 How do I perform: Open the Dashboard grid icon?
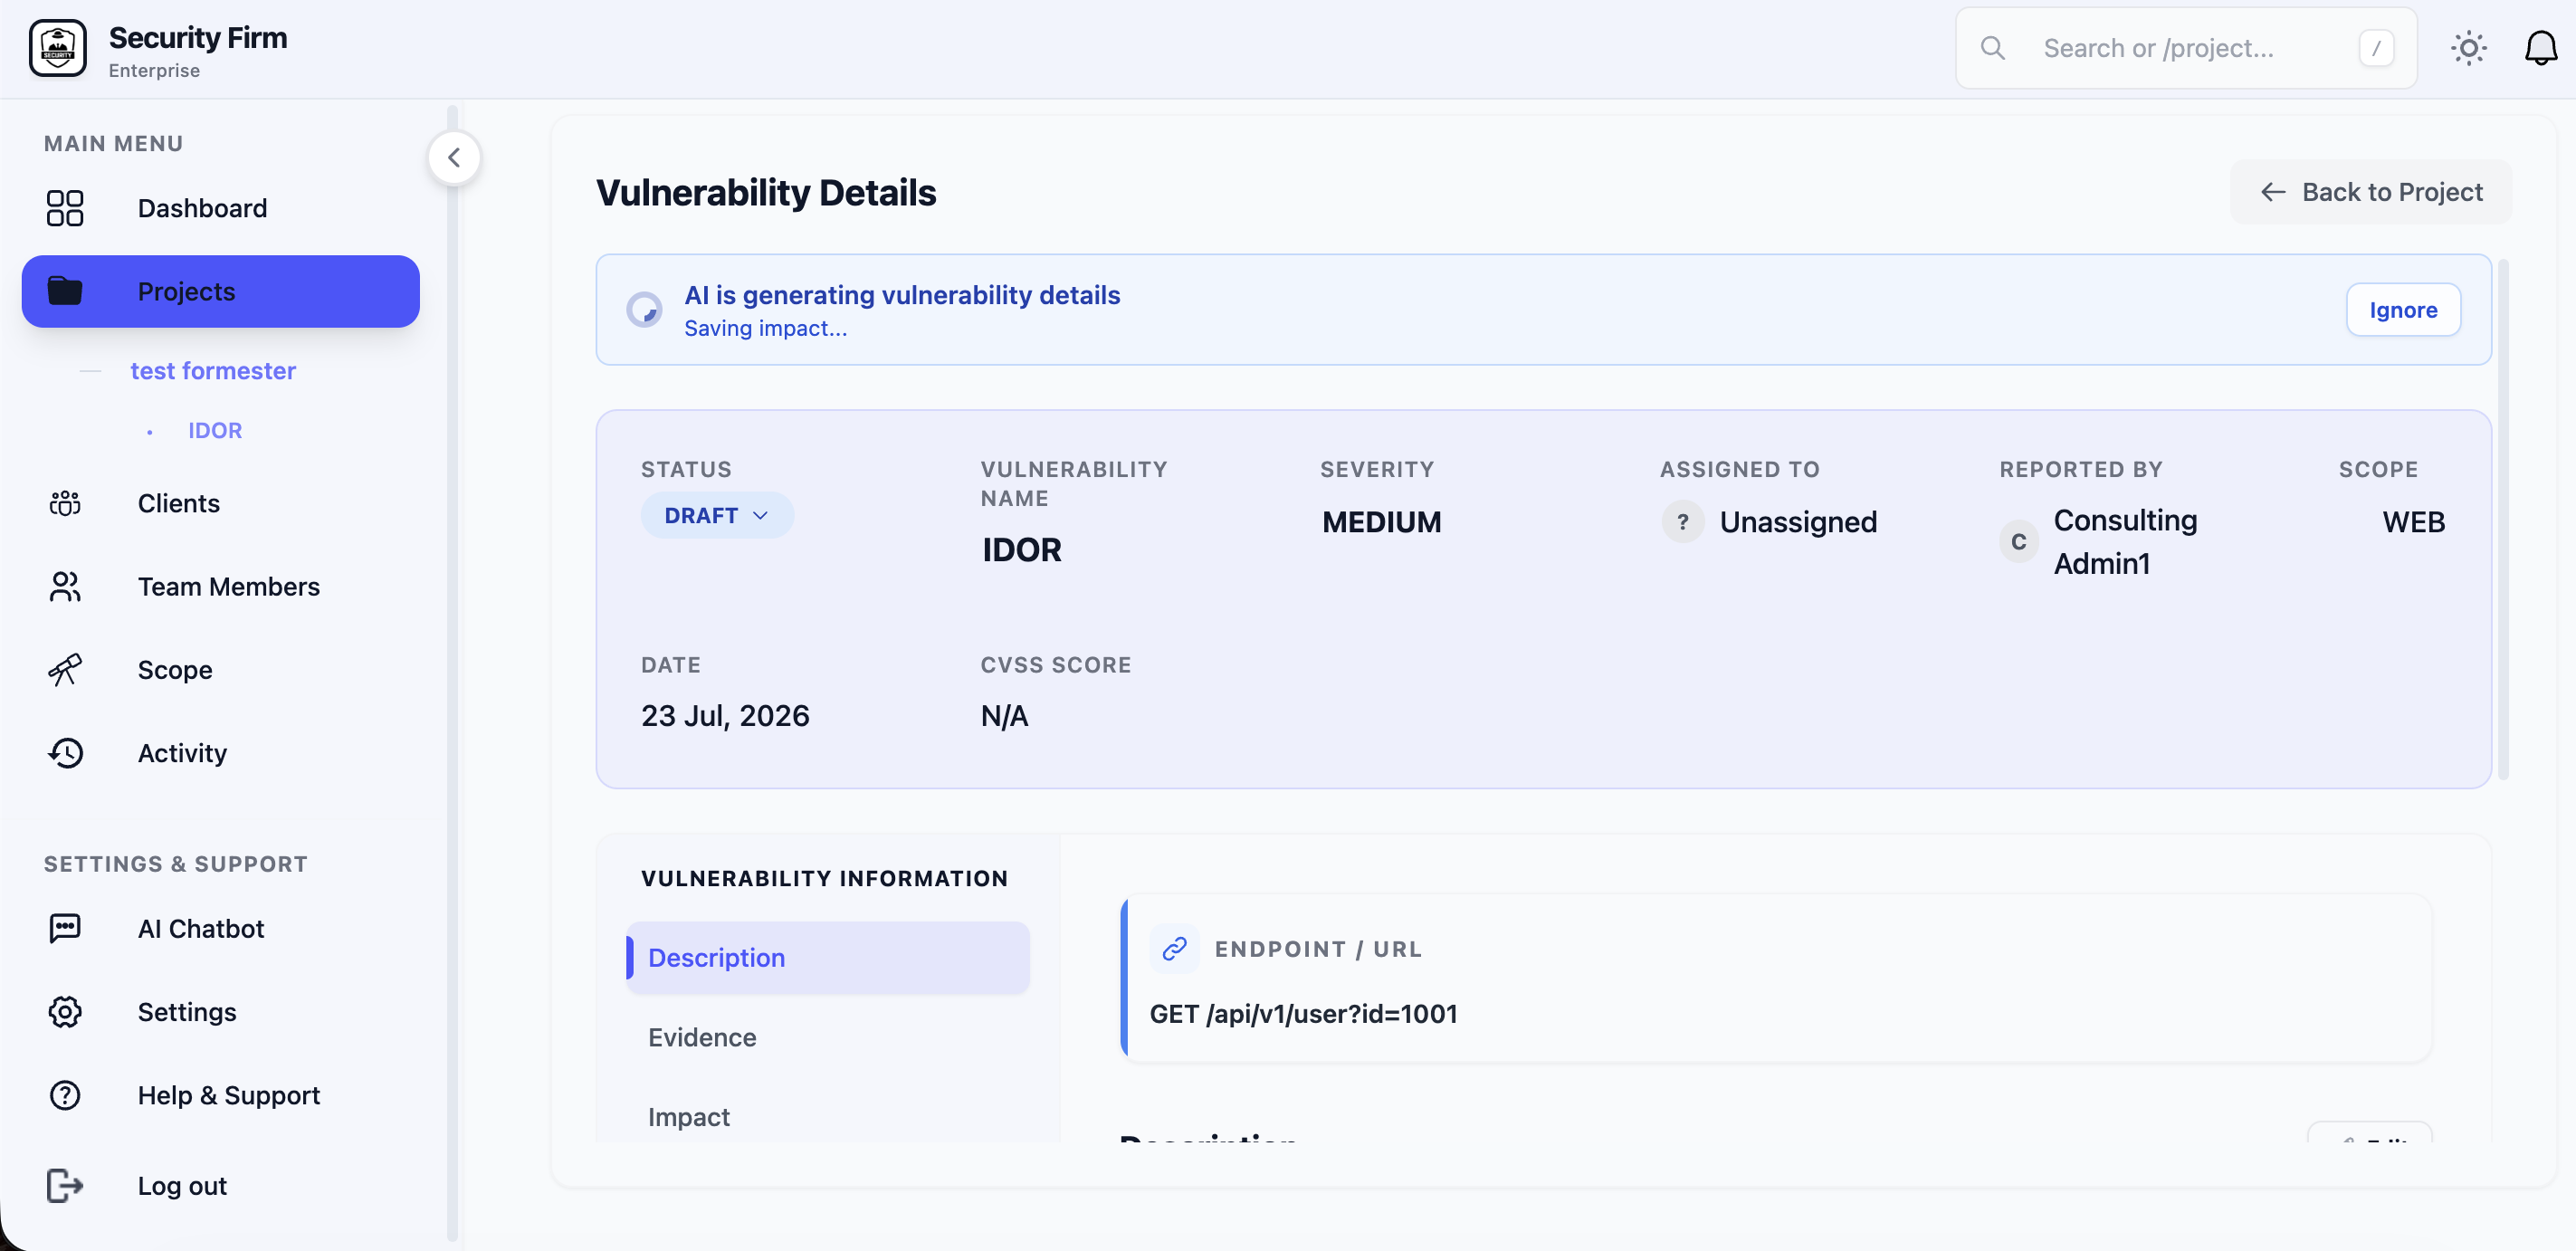65,208
